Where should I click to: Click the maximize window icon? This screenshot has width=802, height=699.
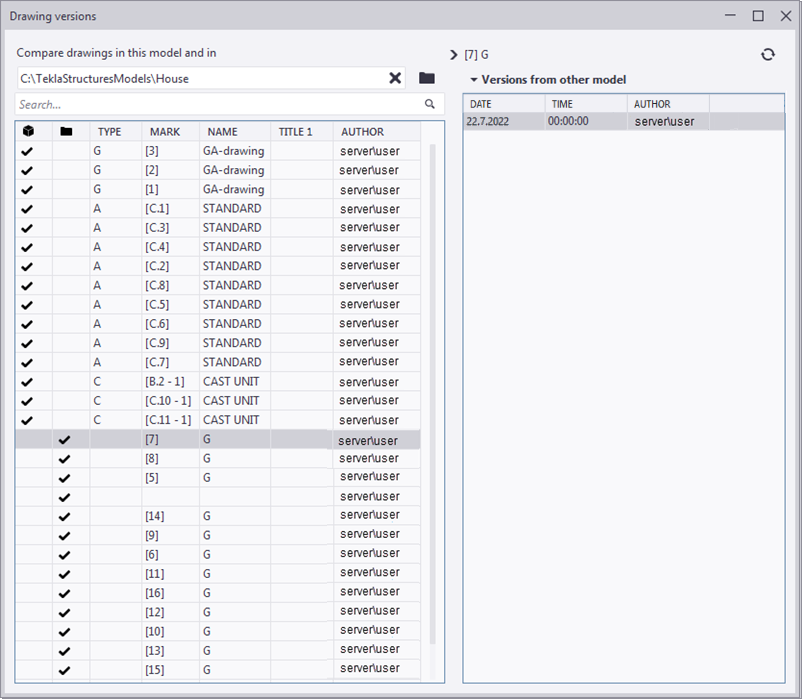click(757, 16)
